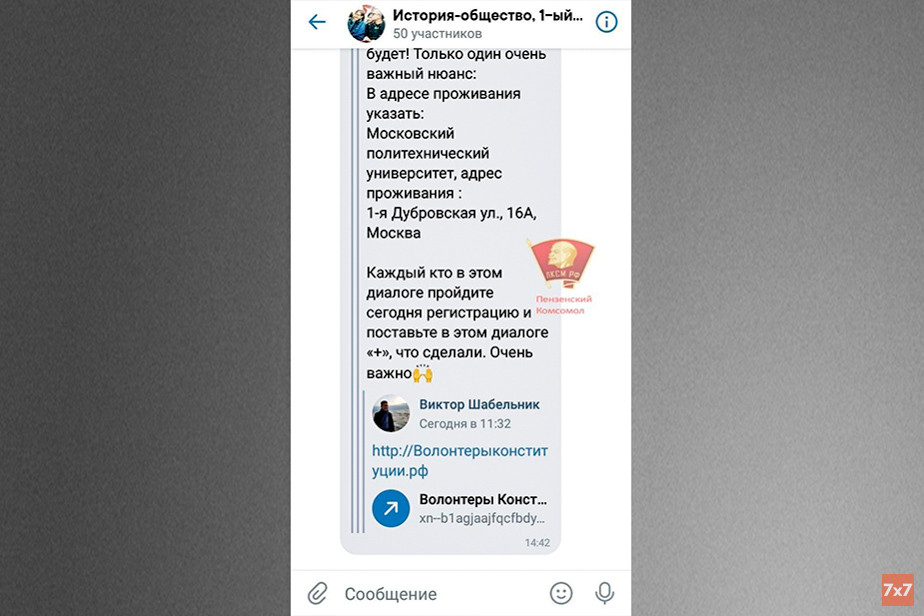The width and height of the screenshot is (924, 616).
Task: Go back using the arrow icon
Action: (317, 22)
